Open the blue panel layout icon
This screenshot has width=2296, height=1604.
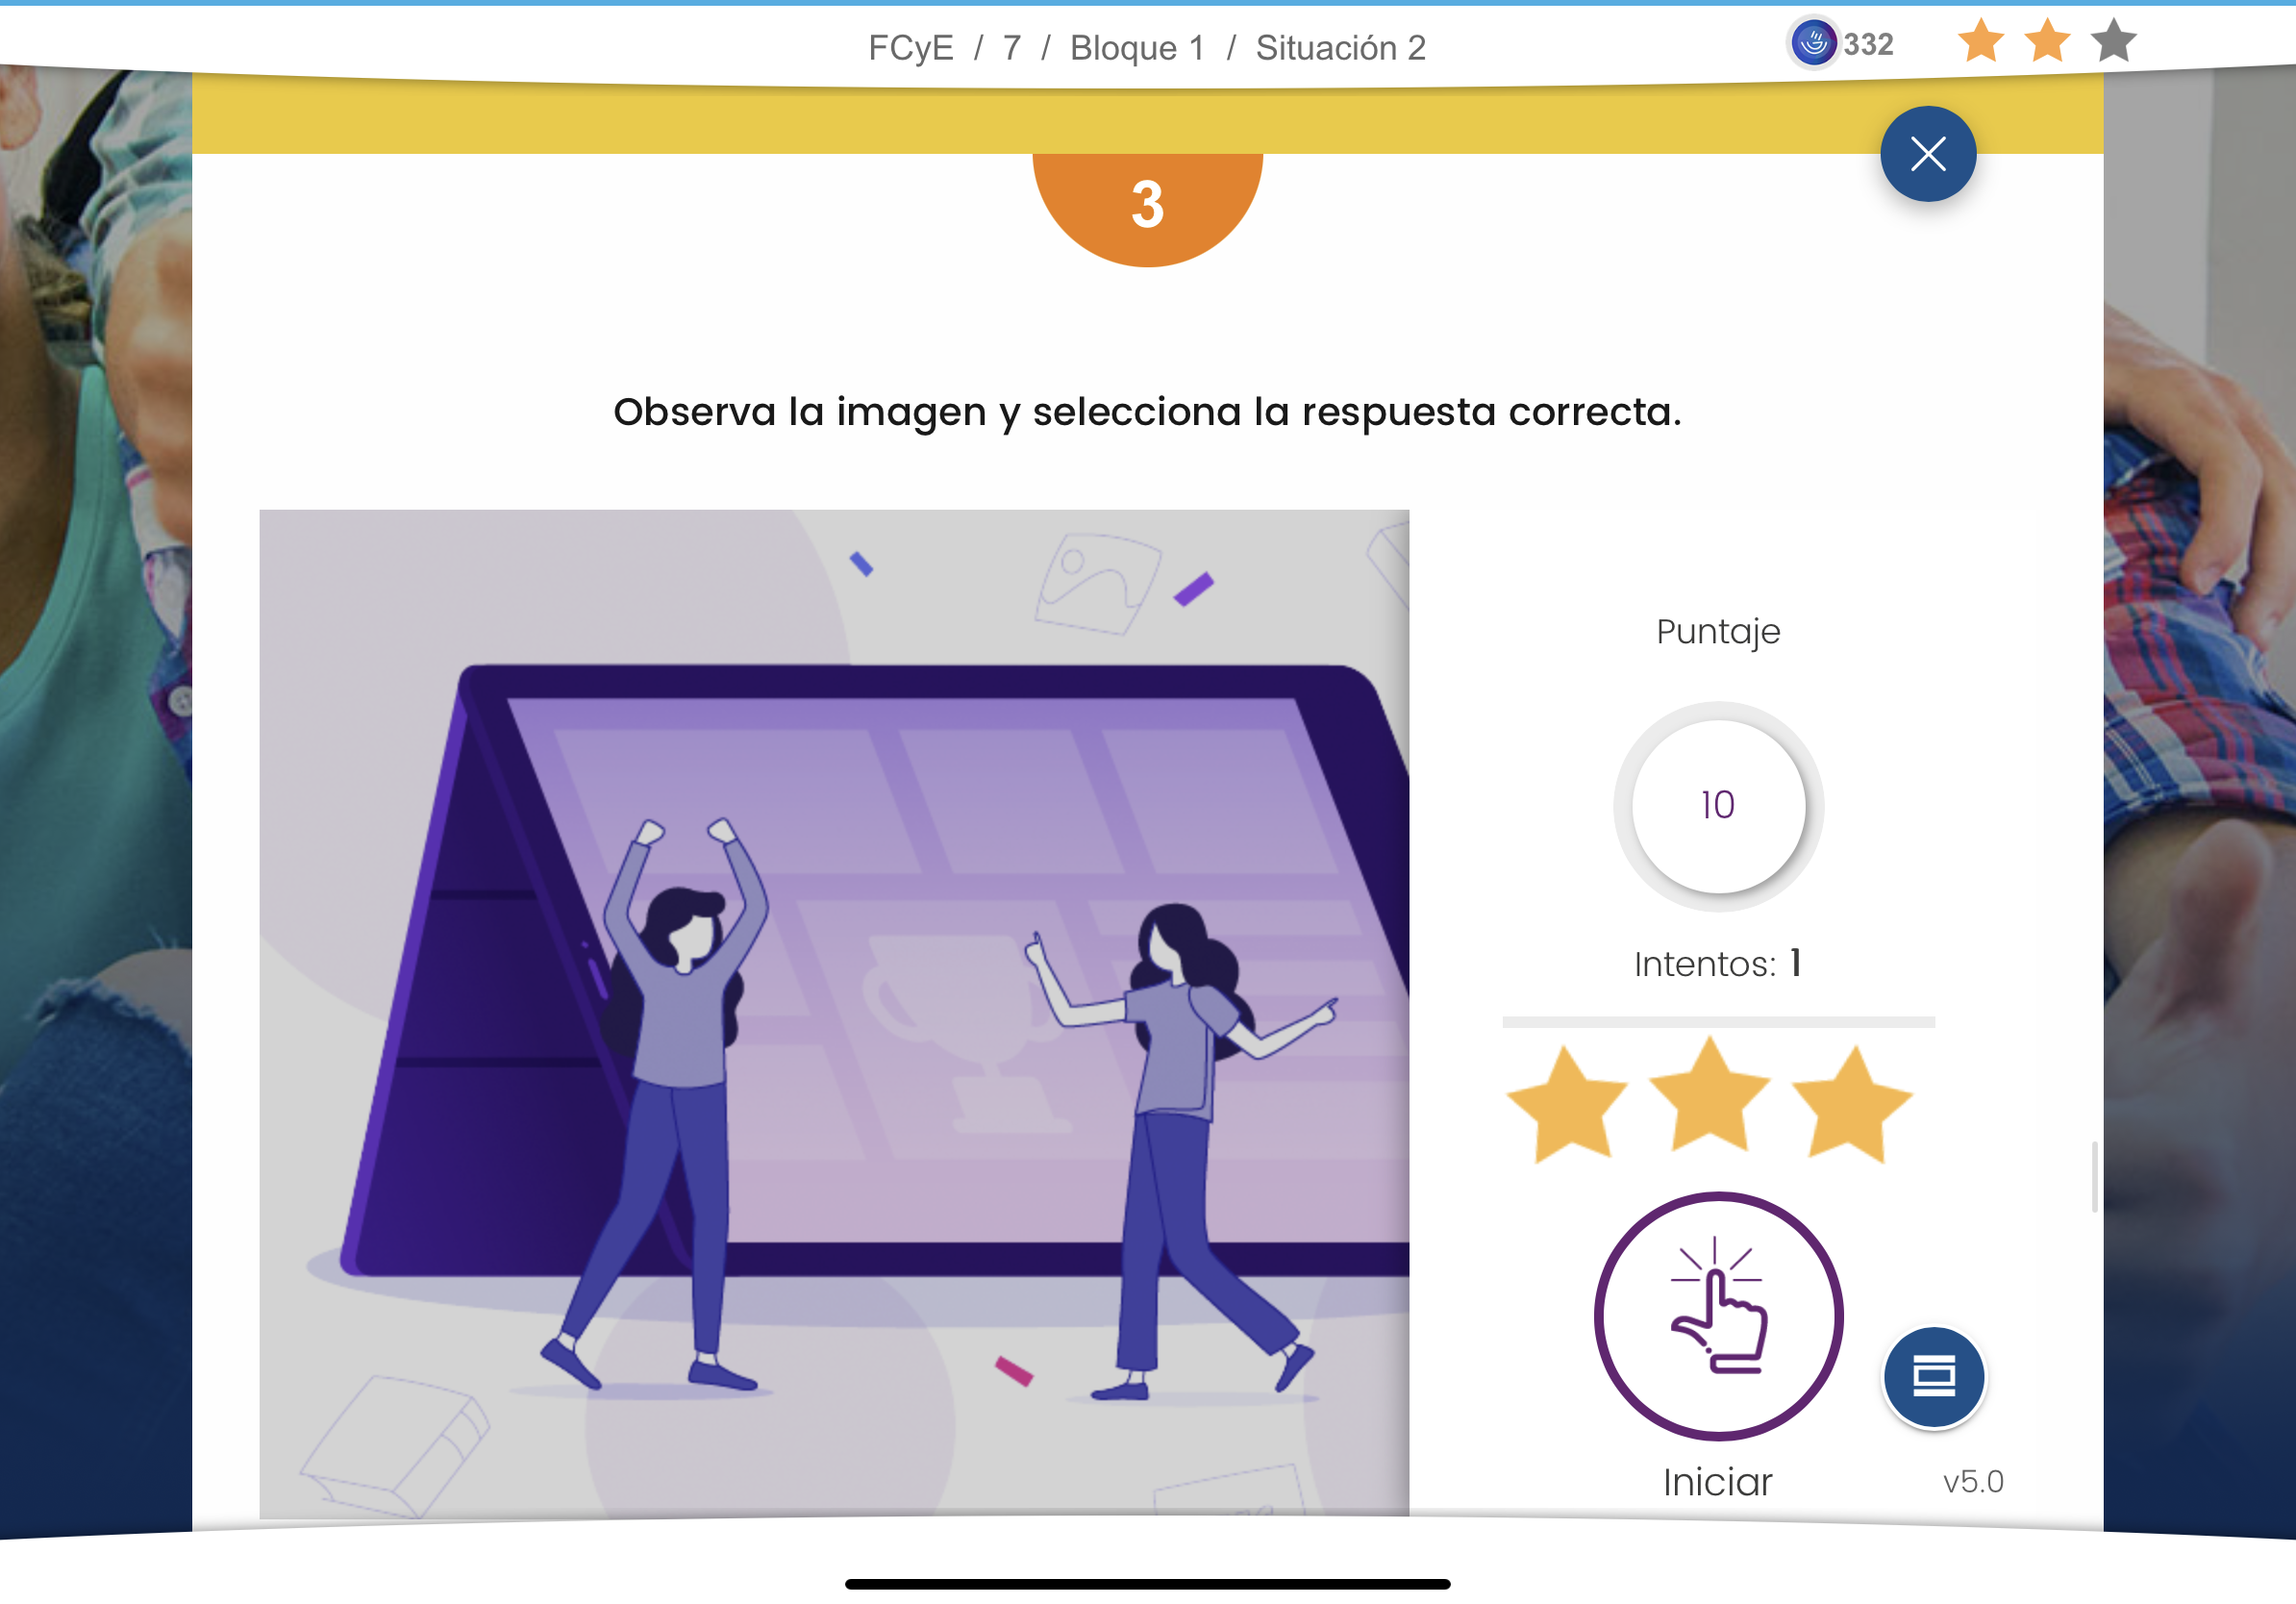tap(1934, 1376)
